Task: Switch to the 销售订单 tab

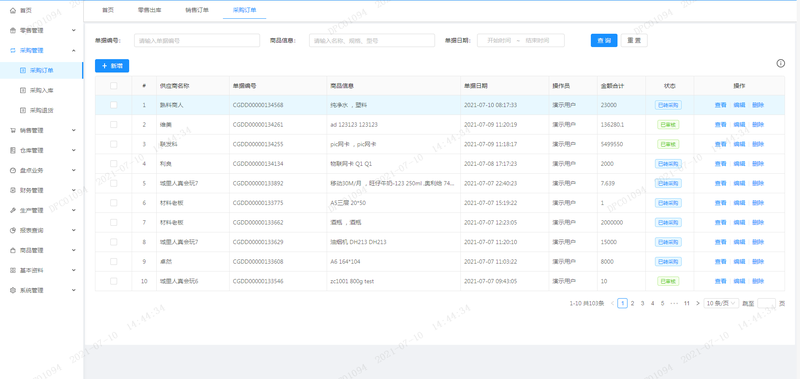Action: pos(197,10)
